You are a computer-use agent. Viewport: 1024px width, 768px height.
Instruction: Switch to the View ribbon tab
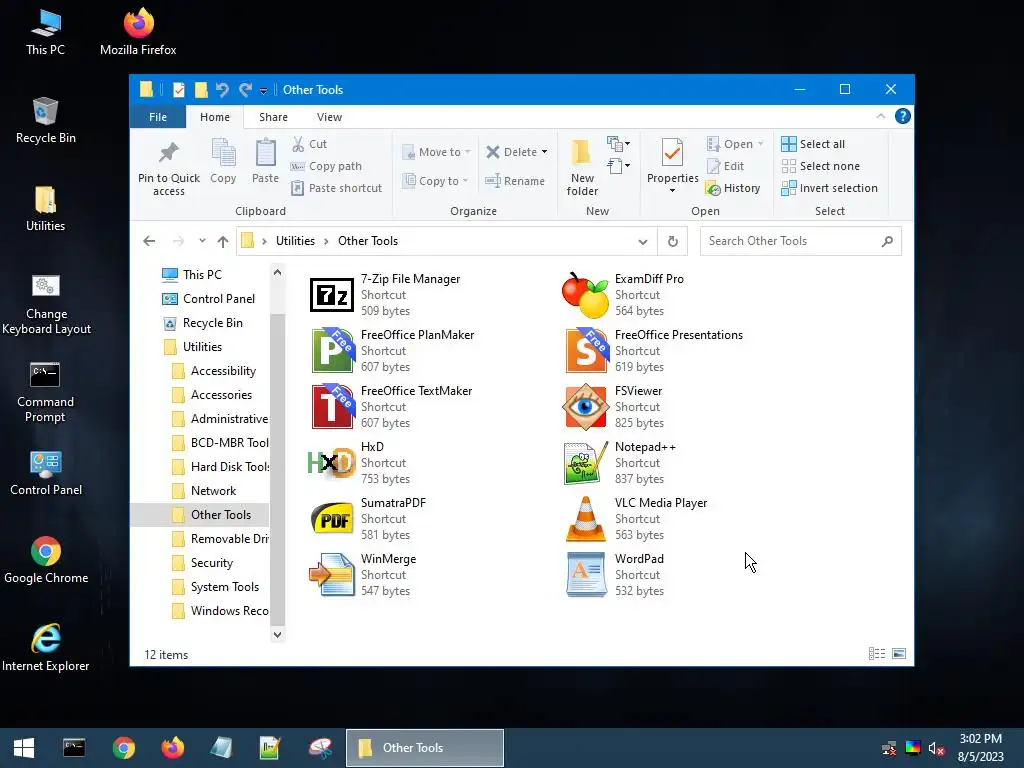pos(329,117)
